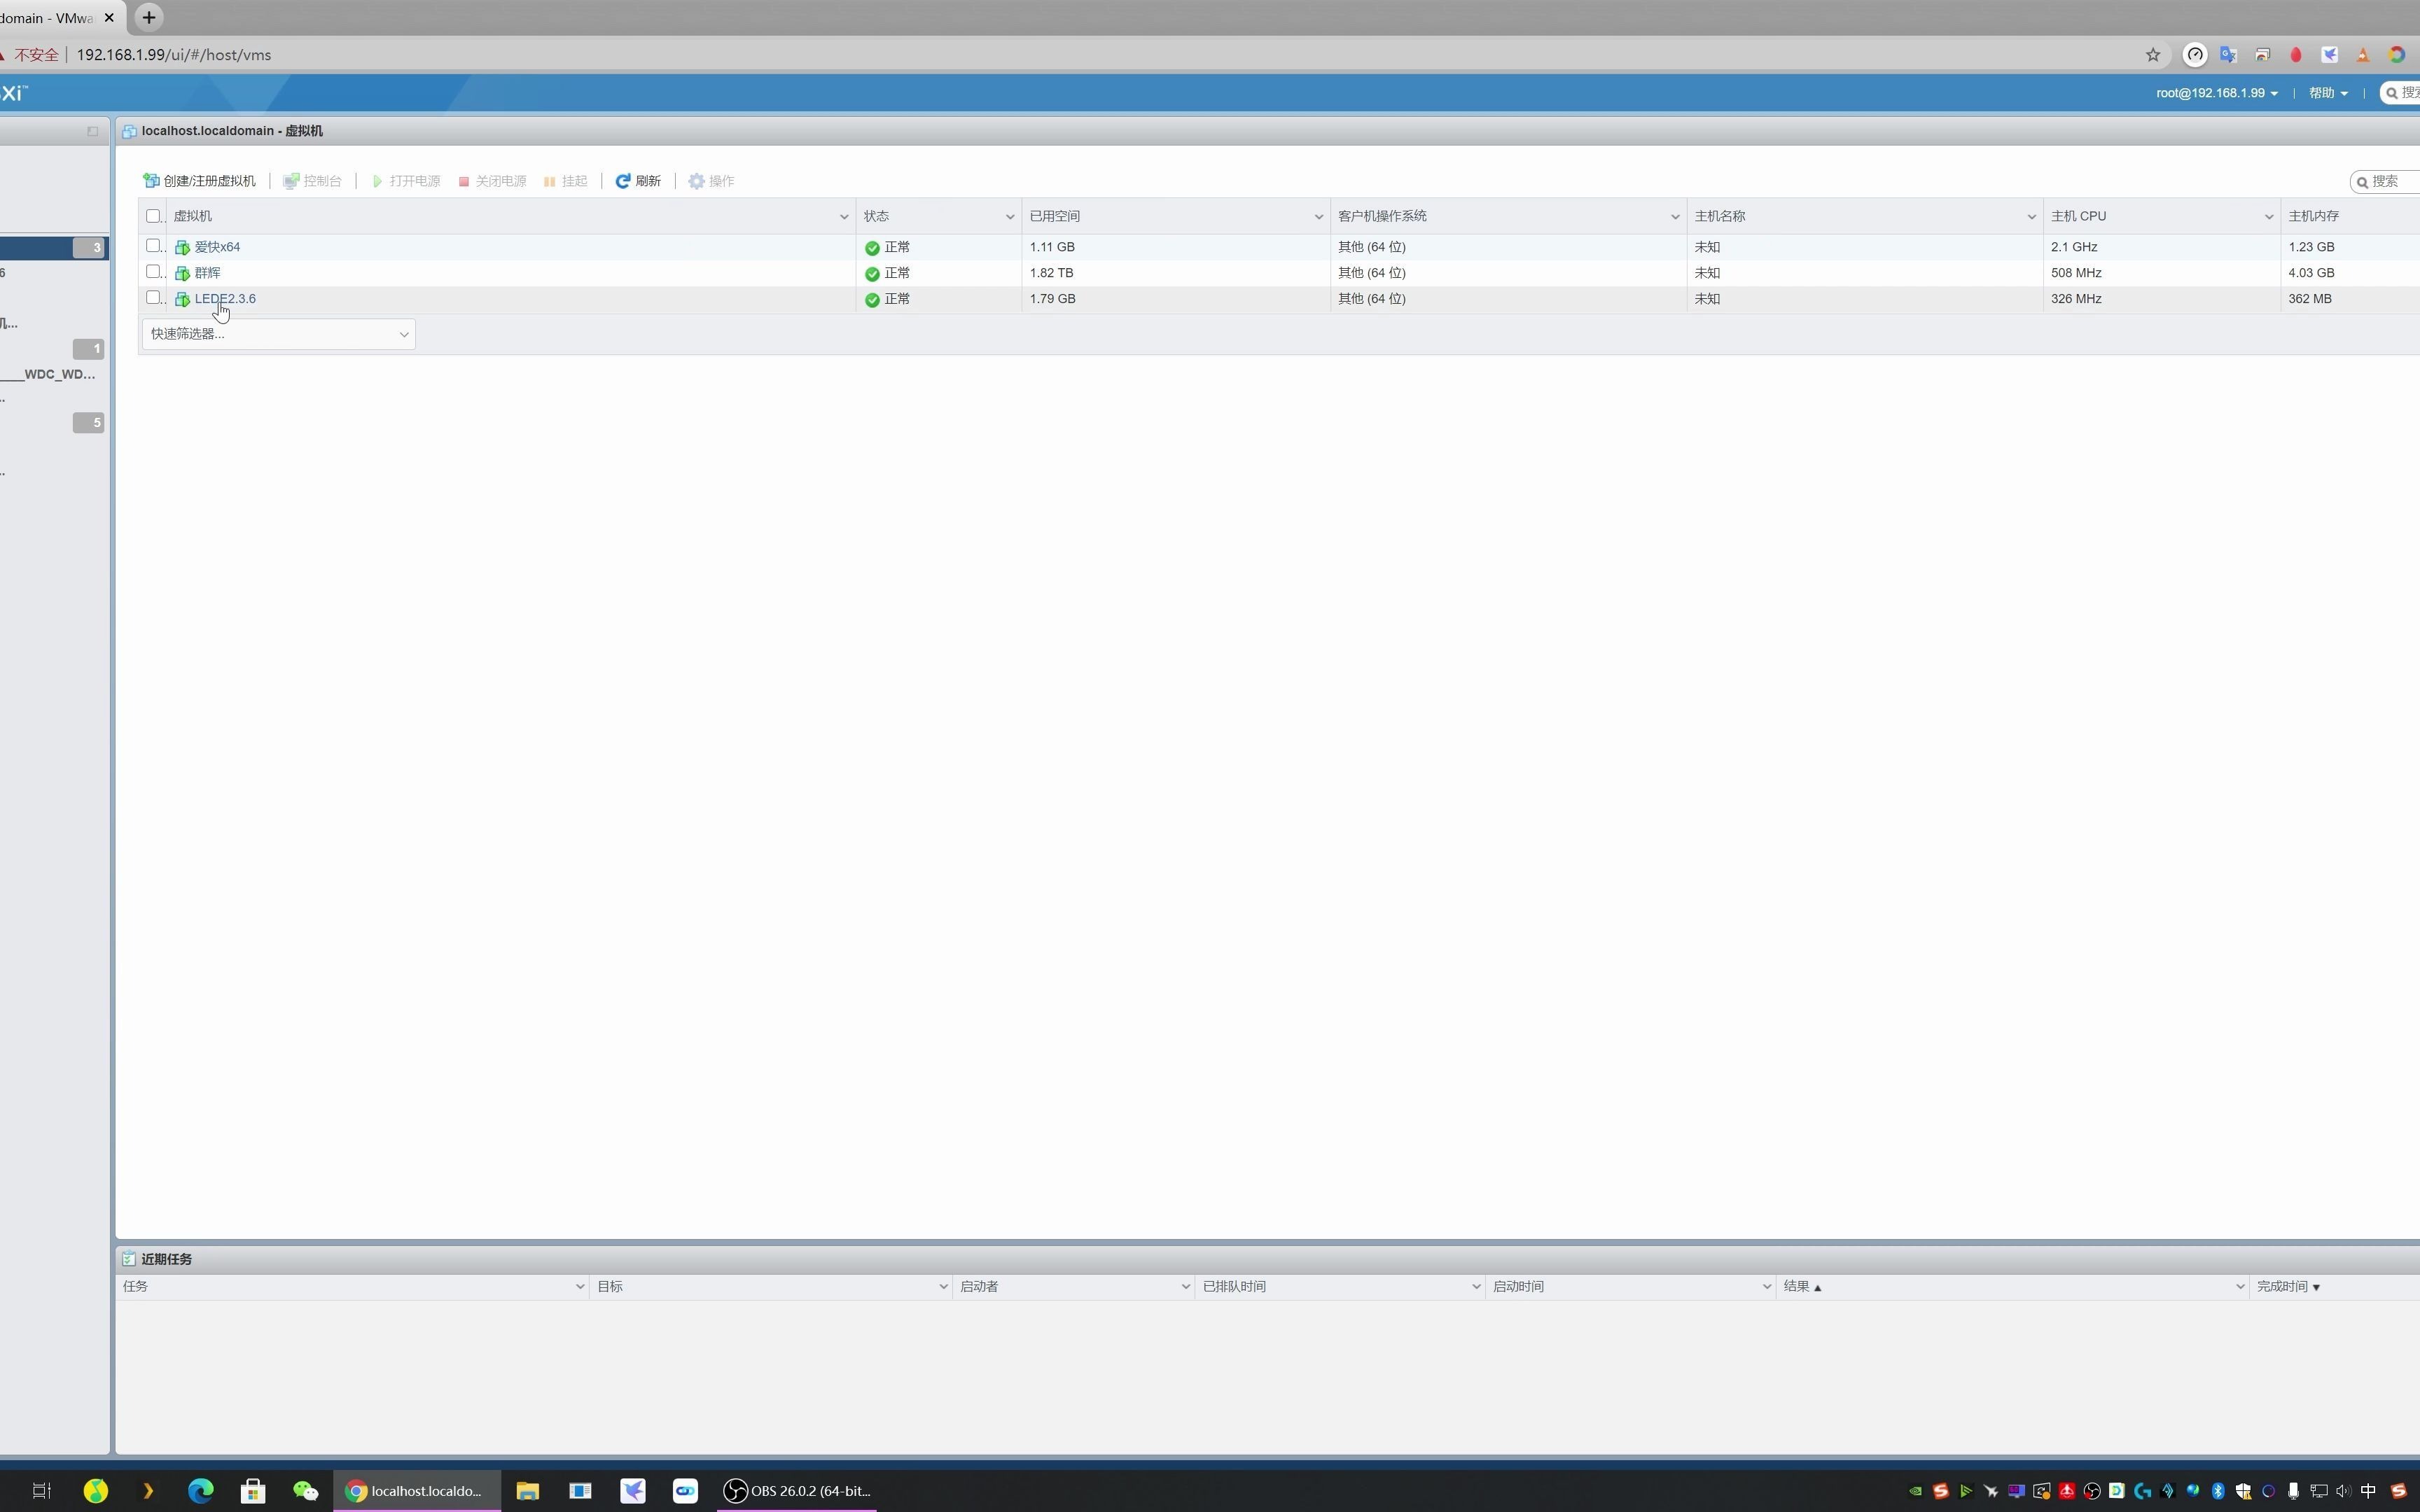Open Microsoft Edge from the taskbar
Viewport: 2420px width, 1512px height.
(200, 1490)
